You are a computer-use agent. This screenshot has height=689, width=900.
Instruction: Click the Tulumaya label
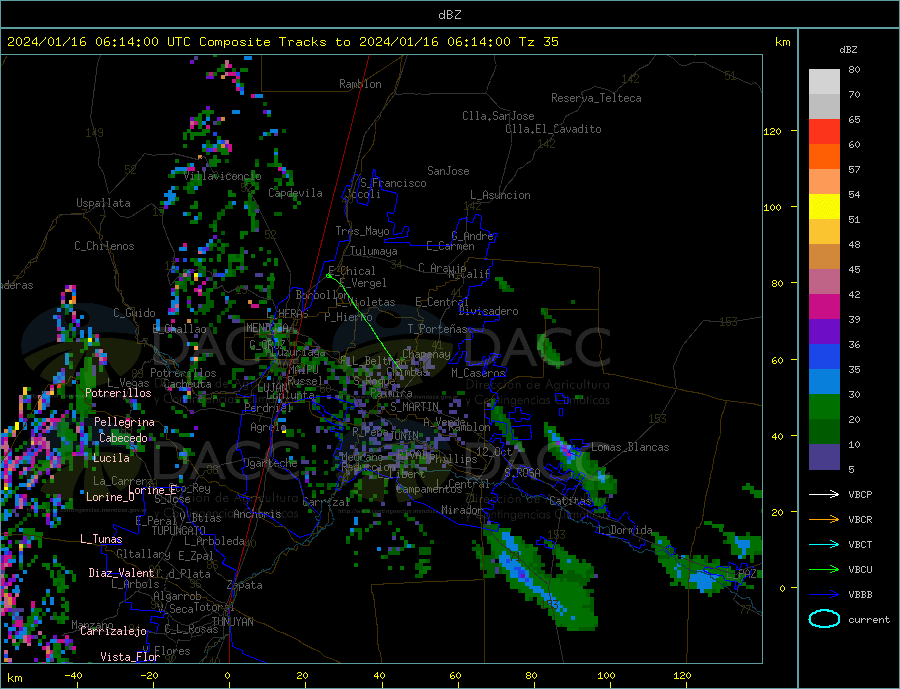coord(374,251)
